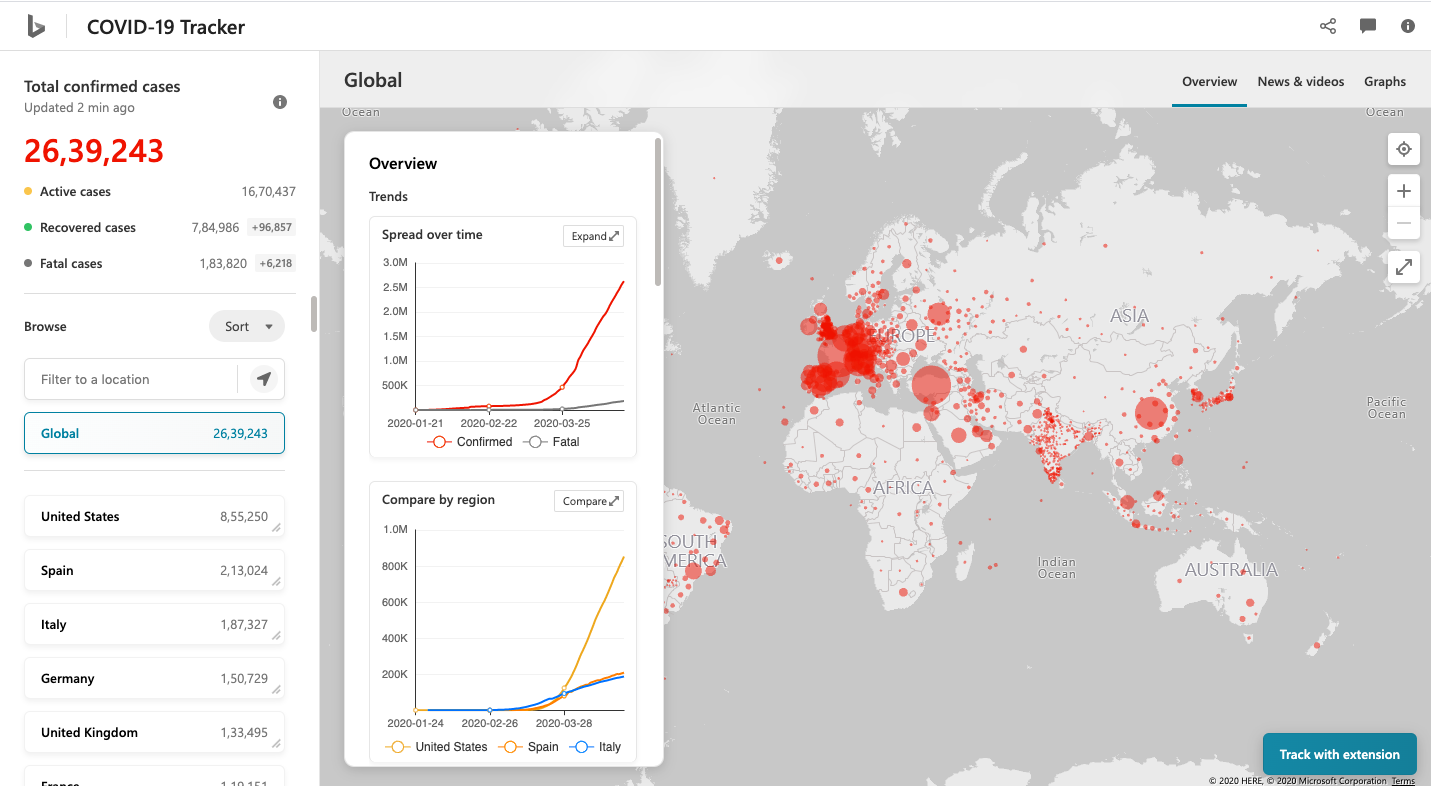Toggle the United States legend series

click(436, 747)
